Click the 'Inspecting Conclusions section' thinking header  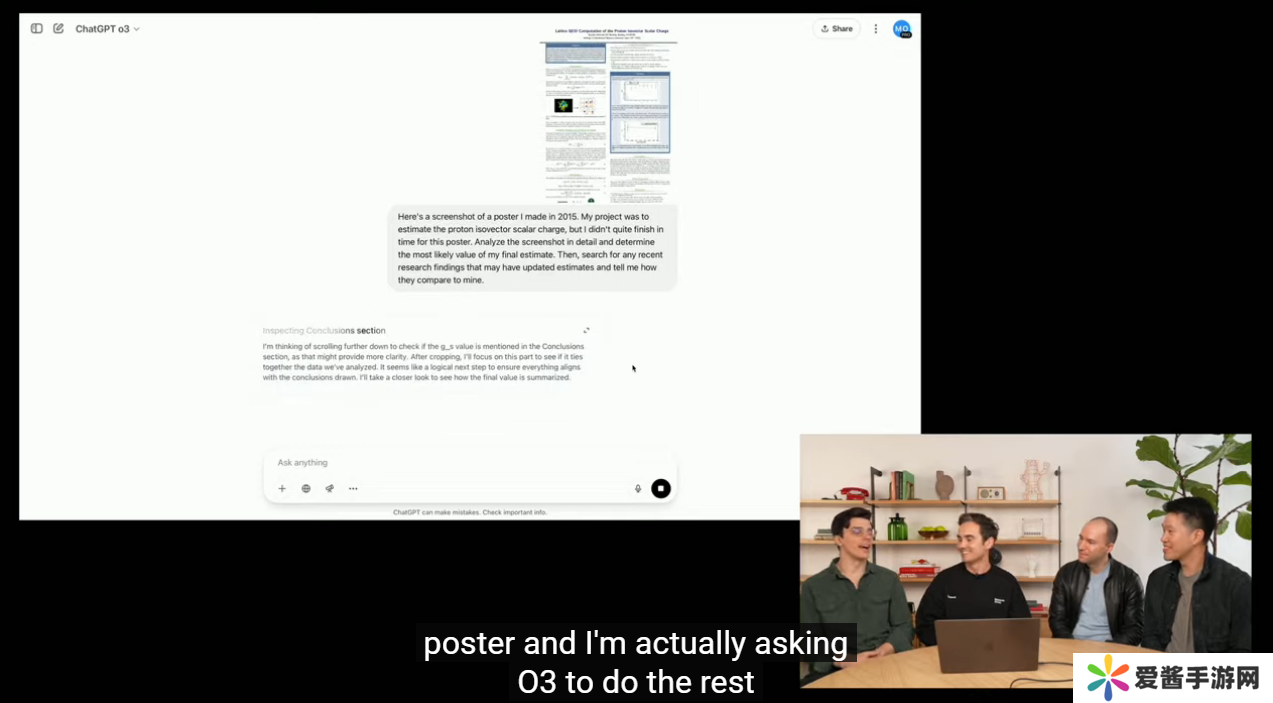tap(323, 330)
